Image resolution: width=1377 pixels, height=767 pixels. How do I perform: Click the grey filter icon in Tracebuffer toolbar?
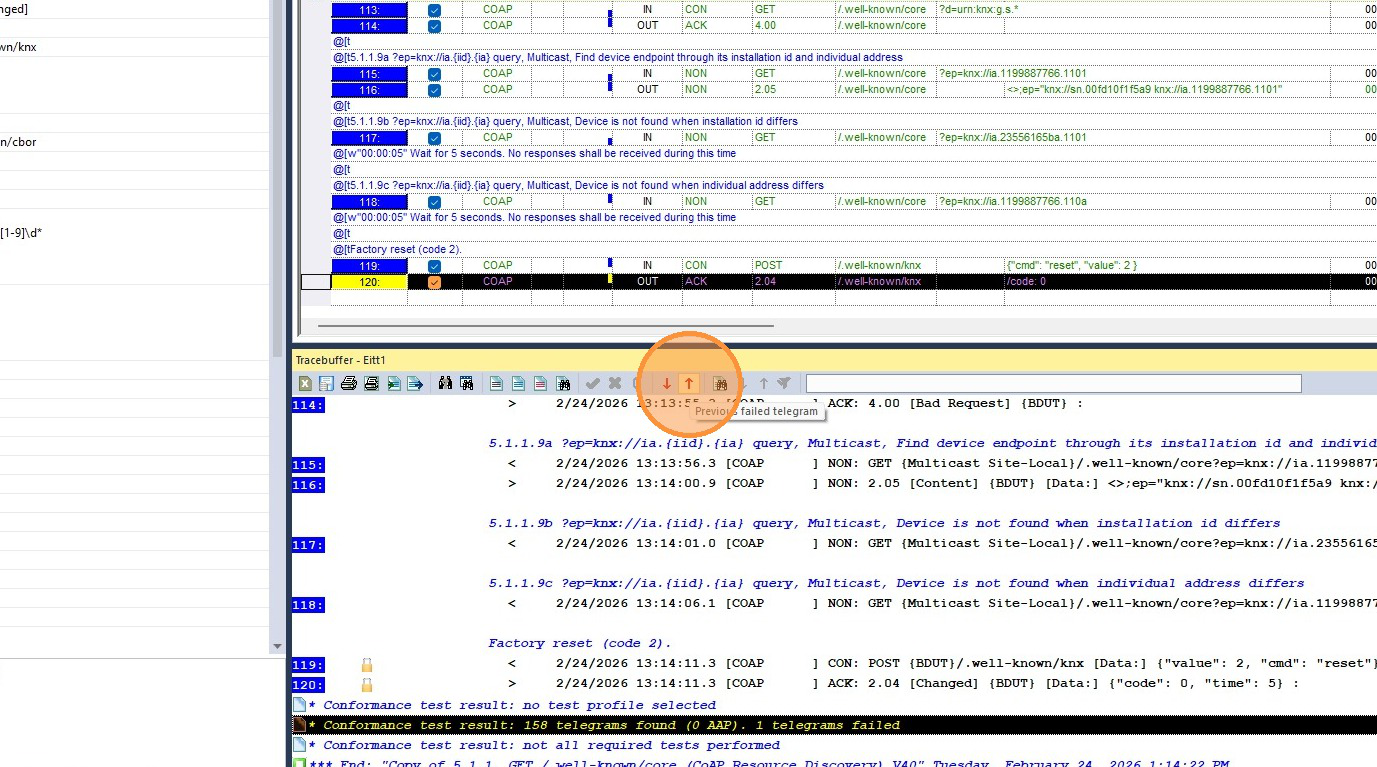coord(784,383)
